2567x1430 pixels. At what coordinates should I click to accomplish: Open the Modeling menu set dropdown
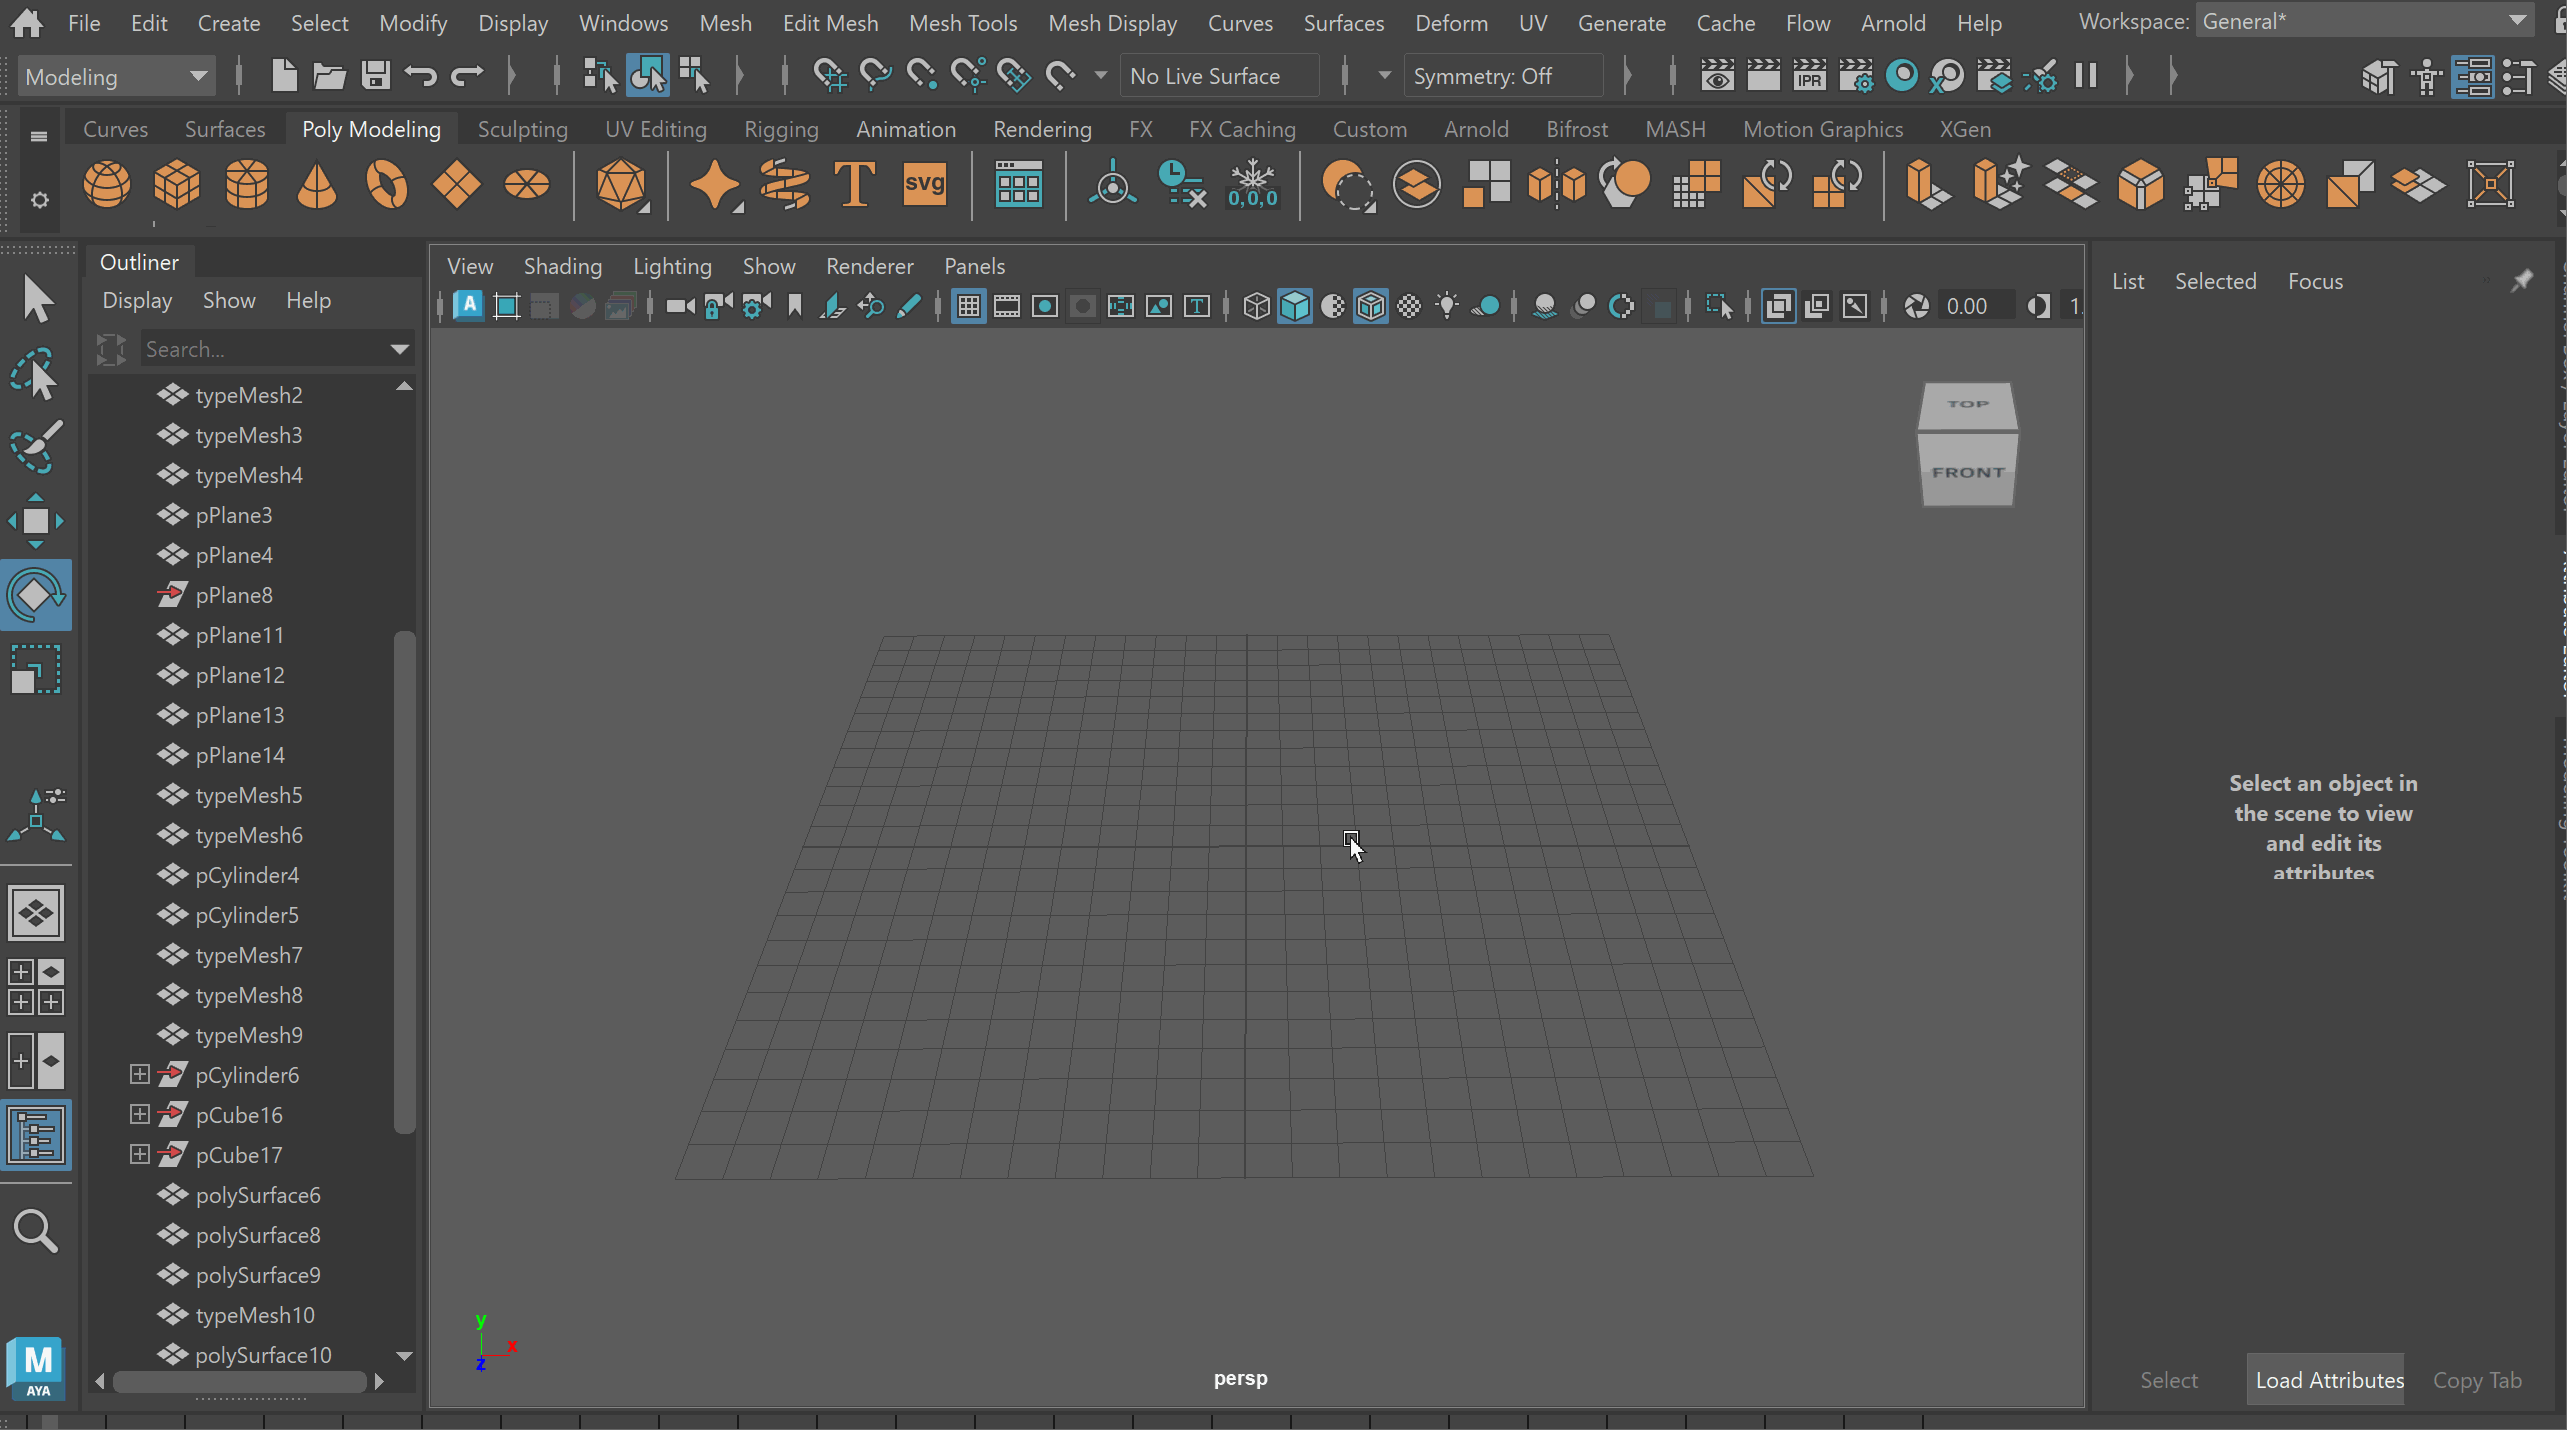116,77
